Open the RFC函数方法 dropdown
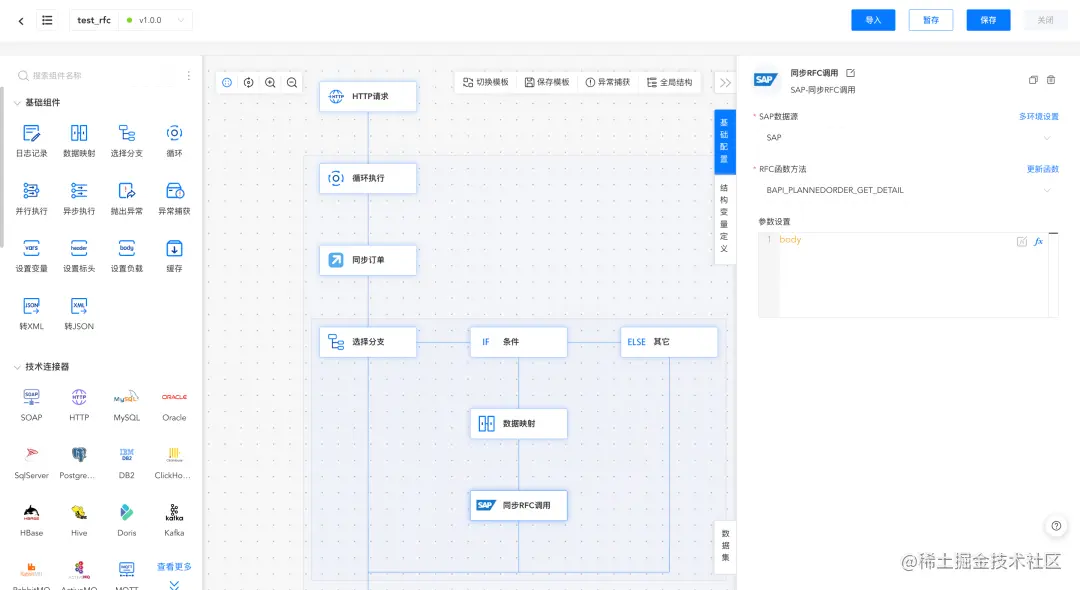This screenshot has width=1080, height=590. coord(908,190)
